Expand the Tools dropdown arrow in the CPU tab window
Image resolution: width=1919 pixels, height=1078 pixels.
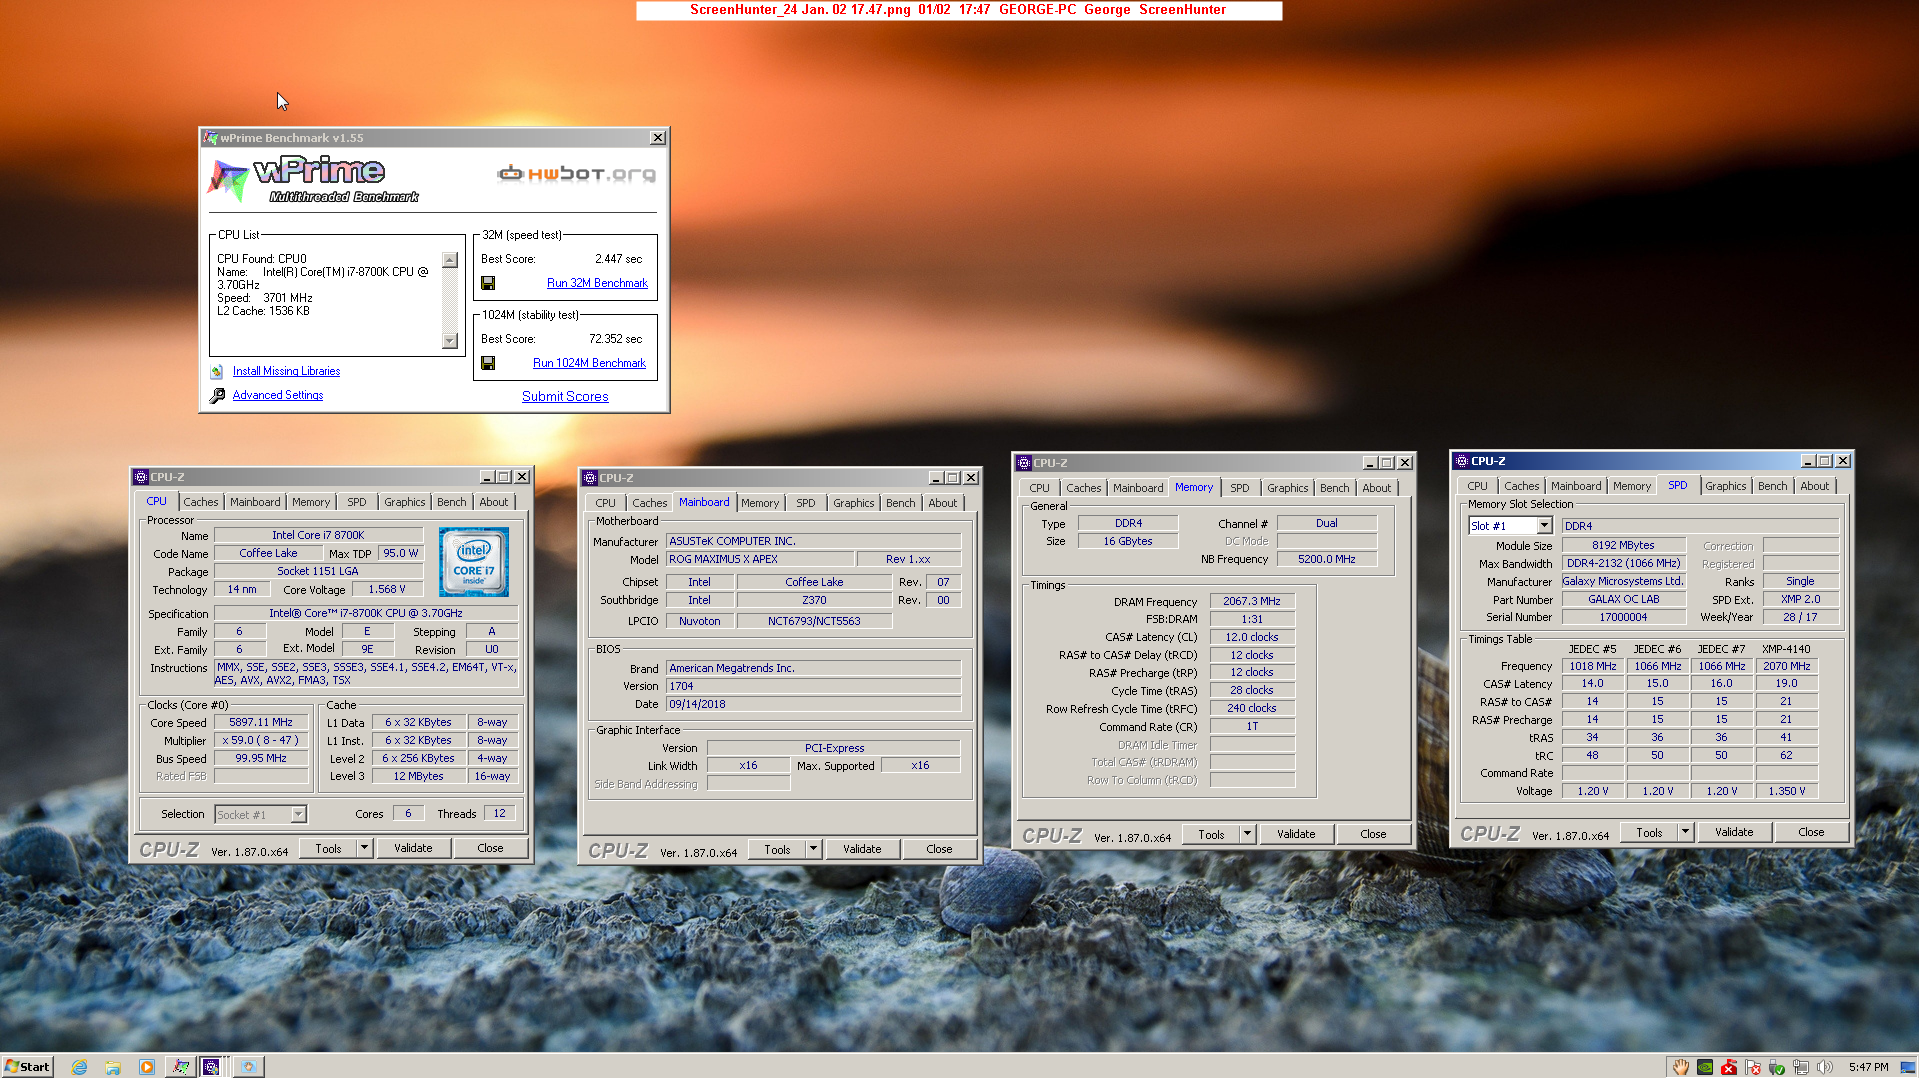(x=365, y=848)
